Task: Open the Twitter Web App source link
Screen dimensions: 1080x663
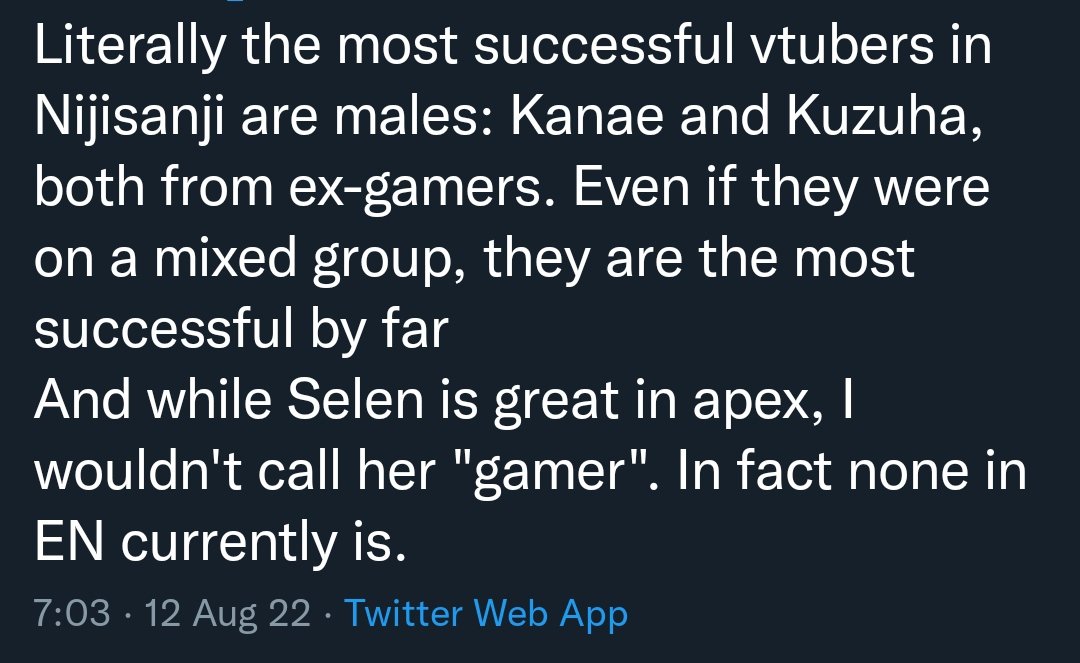Action: (x=485, y=612)
